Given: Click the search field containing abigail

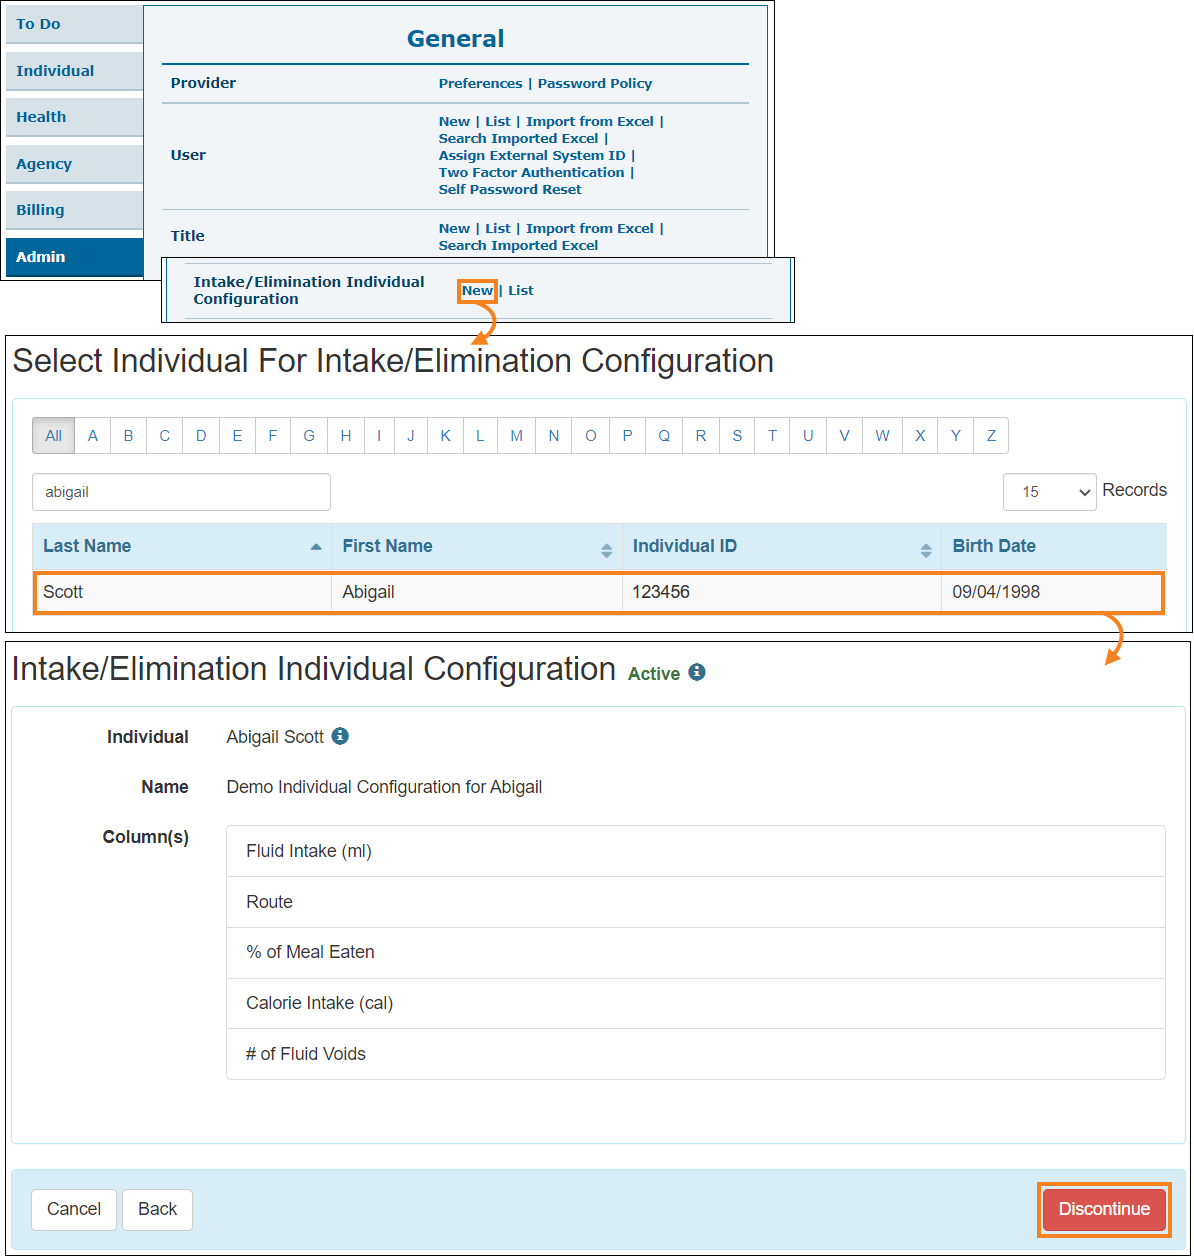Looking at the screenshot, I should point(181,492).
